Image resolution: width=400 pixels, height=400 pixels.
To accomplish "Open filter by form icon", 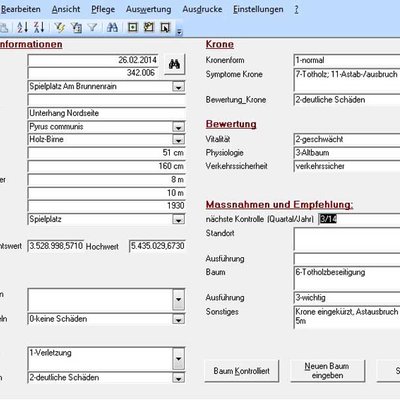I will tap(76, 27).
